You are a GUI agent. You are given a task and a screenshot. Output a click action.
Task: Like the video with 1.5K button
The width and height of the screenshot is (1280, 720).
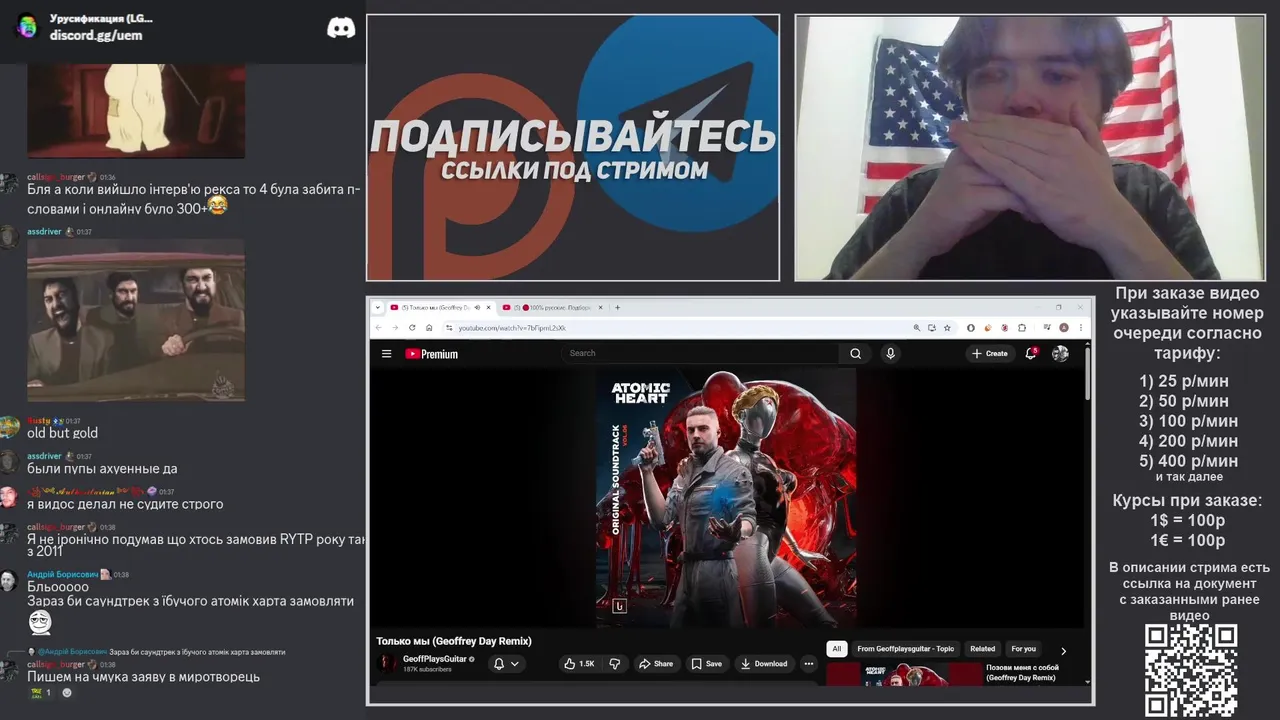pyautogui.click(x=579, y=664)
